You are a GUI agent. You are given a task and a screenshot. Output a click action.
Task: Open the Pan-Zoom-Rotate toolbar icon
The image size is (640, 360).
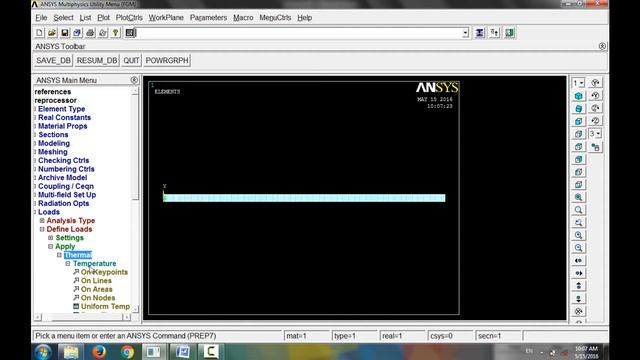[77, 33]
